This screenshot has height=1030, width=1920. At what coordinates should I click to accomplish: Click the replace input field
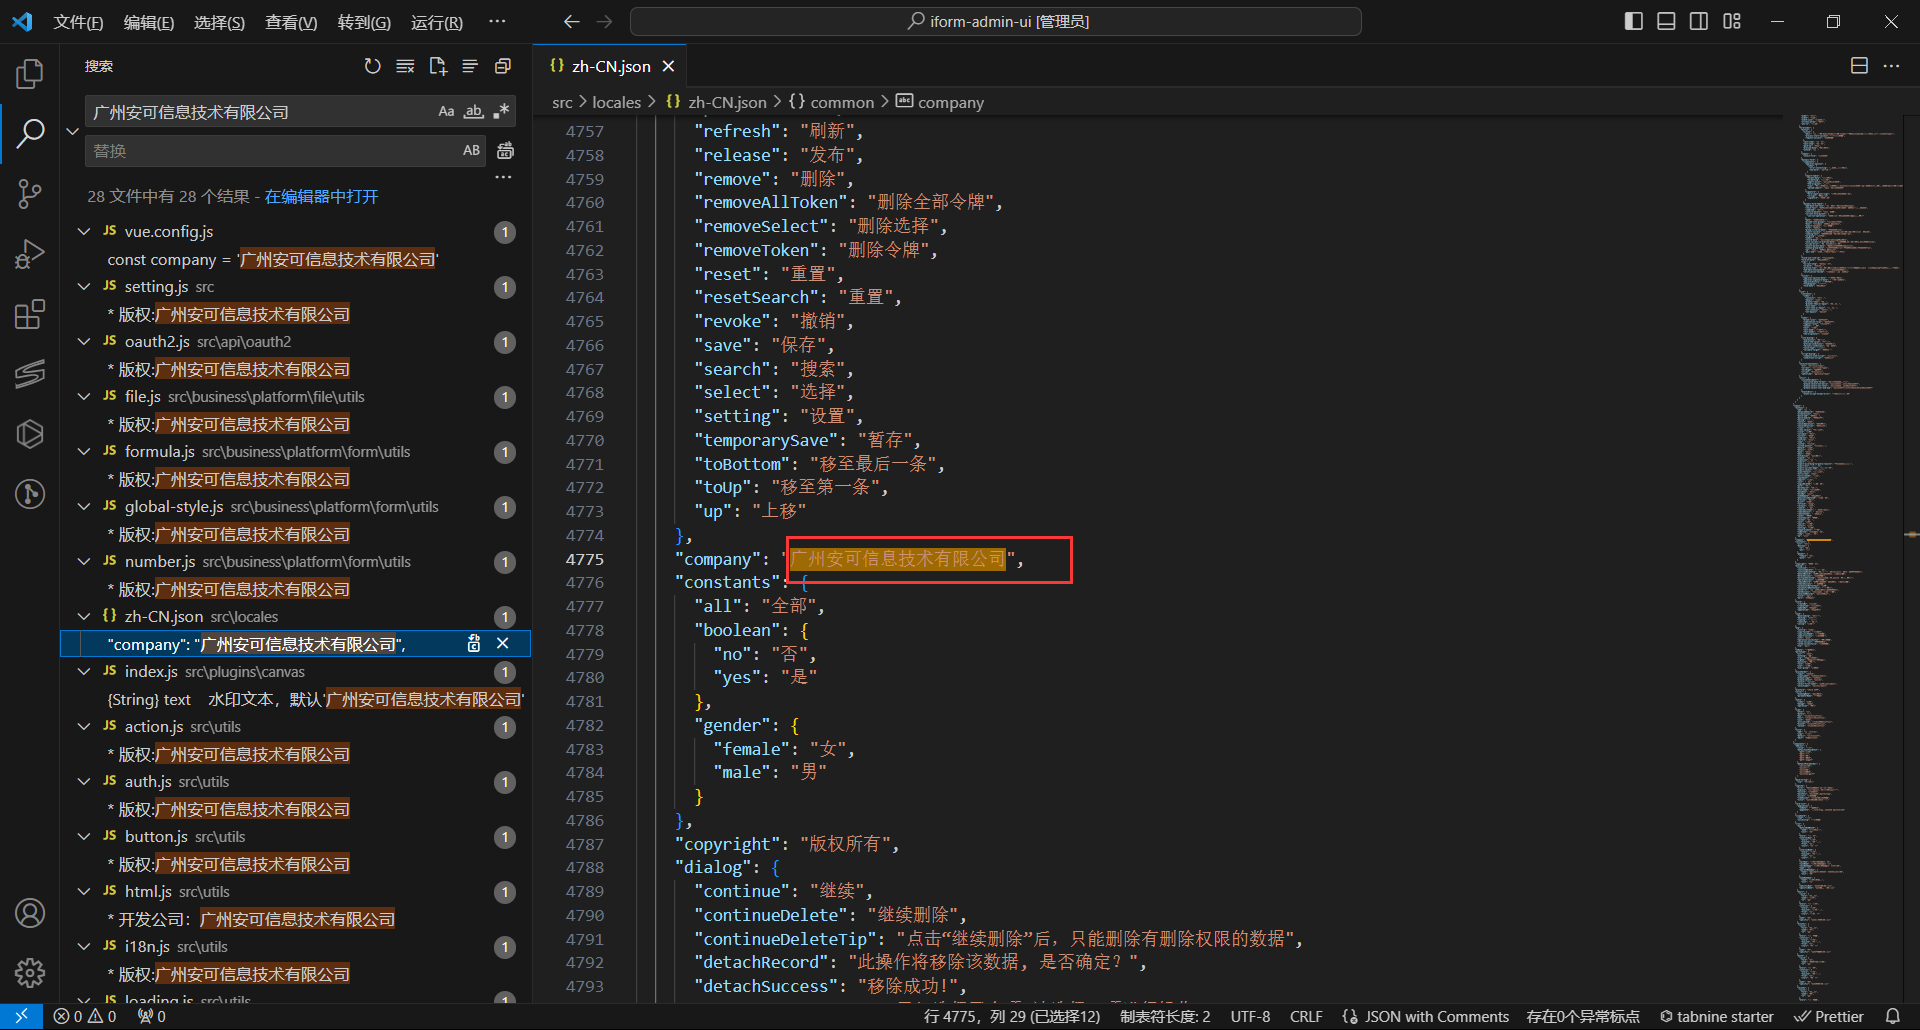coord(270,151)
